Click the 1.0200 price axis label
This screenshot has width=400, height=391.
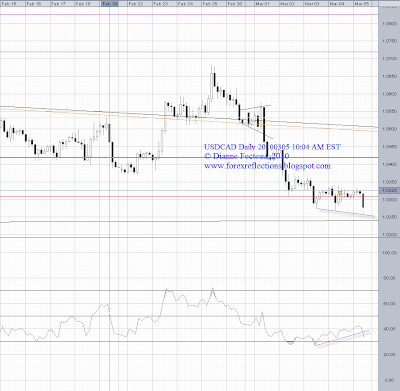[390, 235]
